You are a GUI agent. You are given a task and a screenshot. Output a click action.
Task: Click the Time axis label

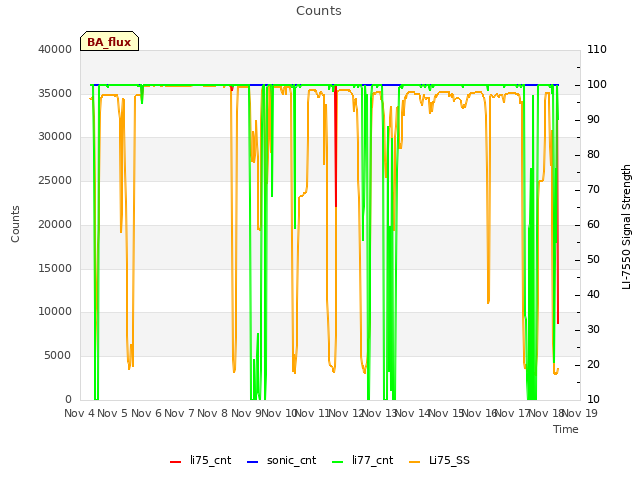(566, 429)
